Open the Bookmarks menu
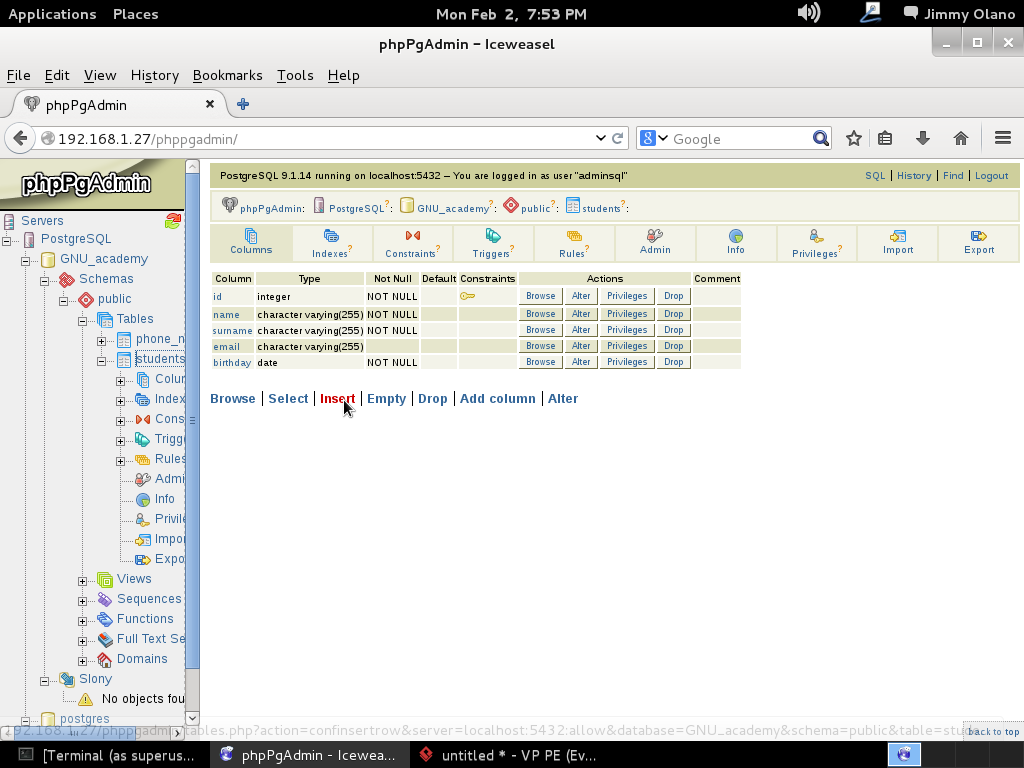The height and width of the screenshot is (768, 1024). (227, 75)
